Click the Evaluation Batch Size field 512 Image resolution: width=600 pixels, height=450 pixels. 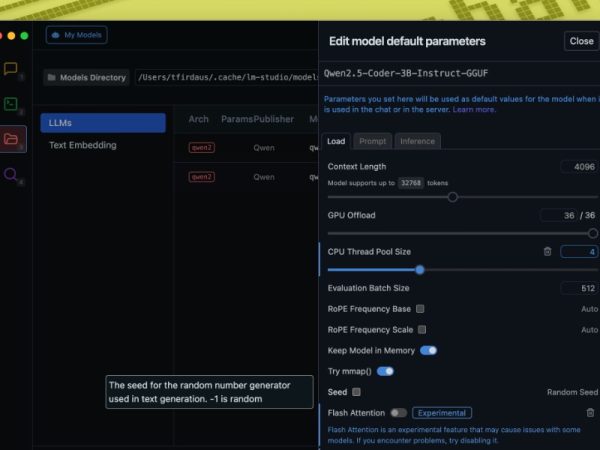579,288
